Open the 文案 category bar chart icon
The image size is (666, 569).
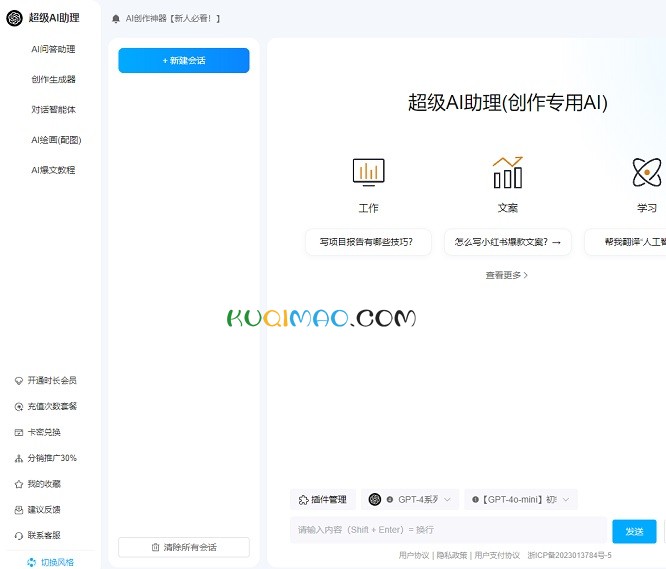(508, 172)
